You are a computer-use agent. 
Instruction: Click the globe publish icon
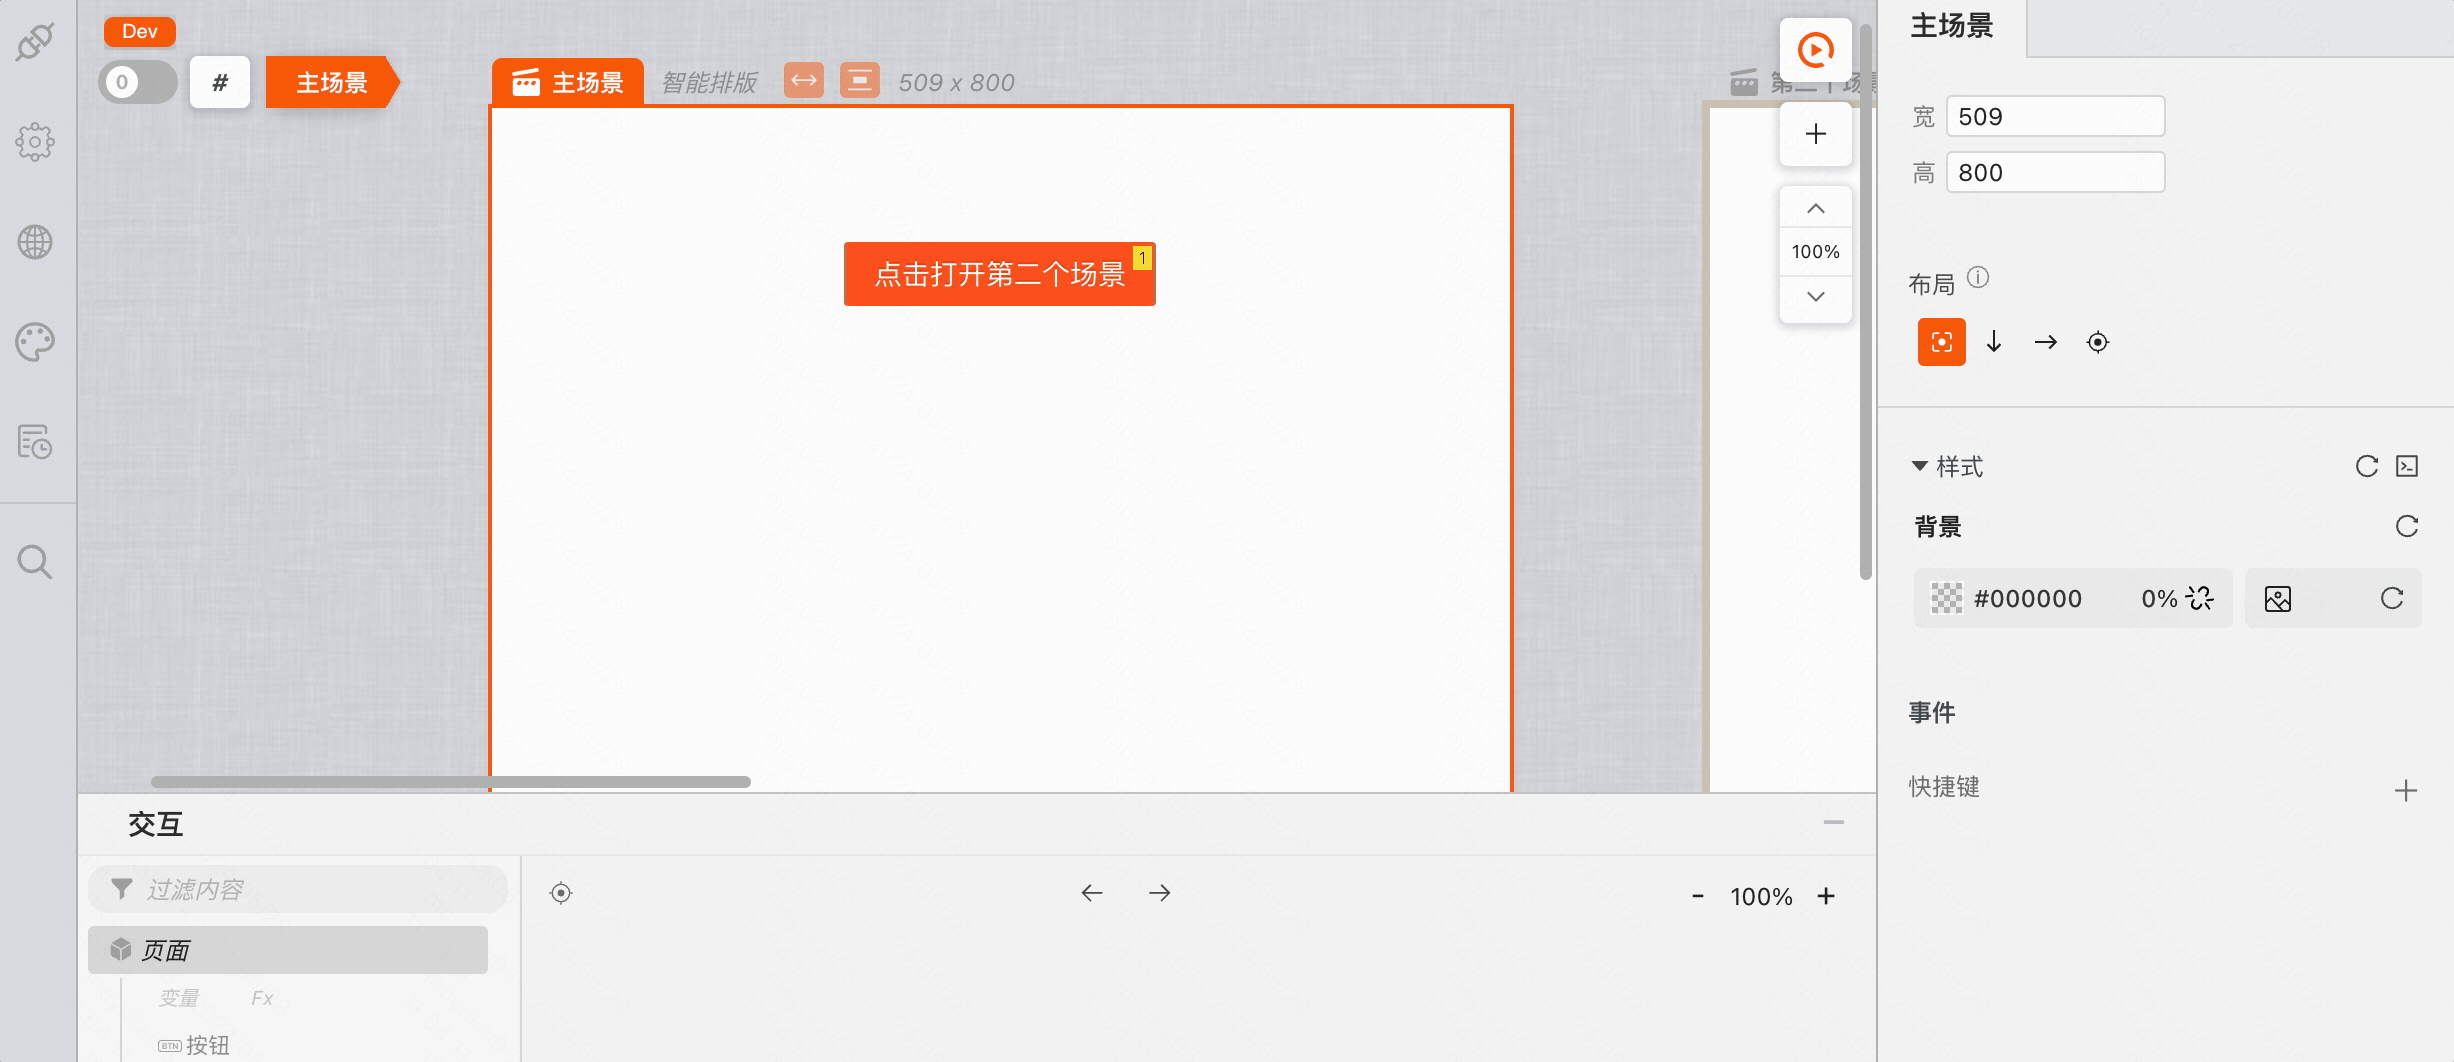[36, 242]
